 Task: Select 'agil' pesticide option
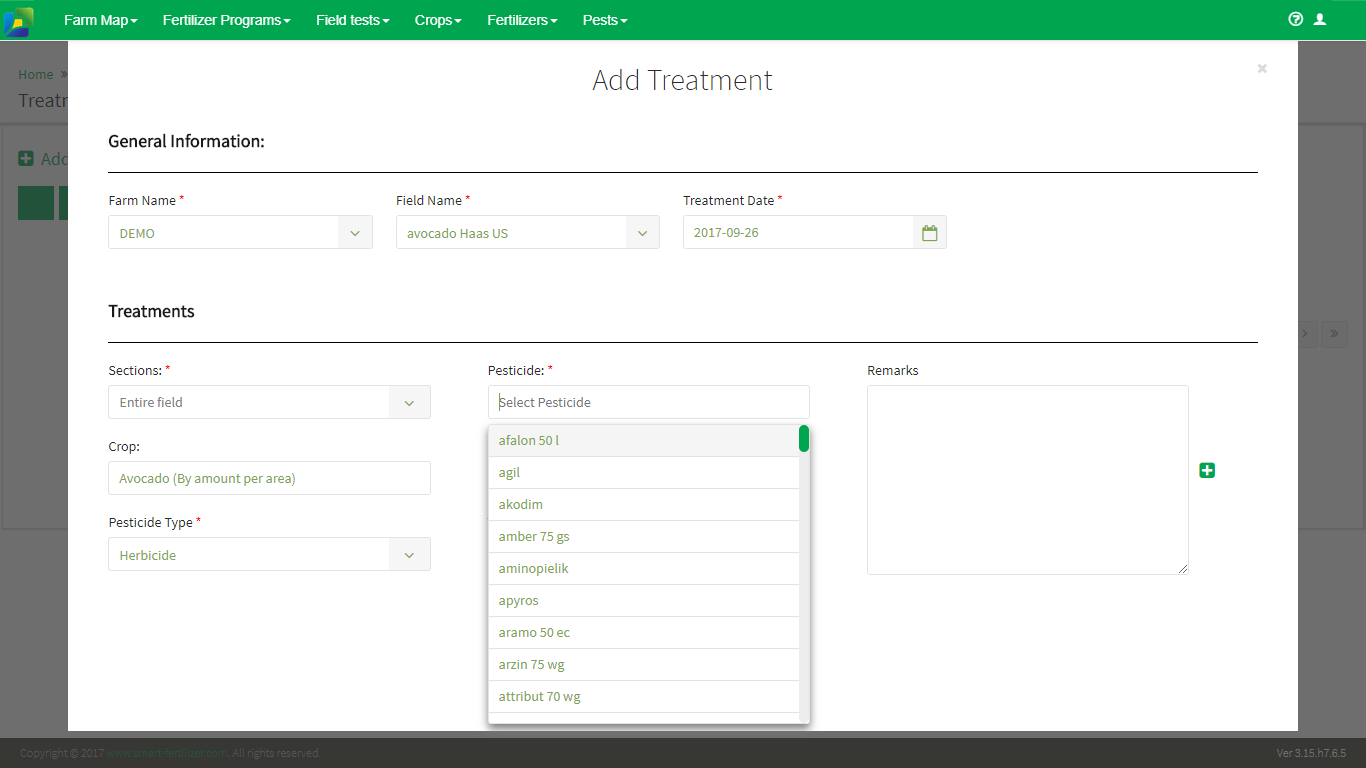coord(644,473)
